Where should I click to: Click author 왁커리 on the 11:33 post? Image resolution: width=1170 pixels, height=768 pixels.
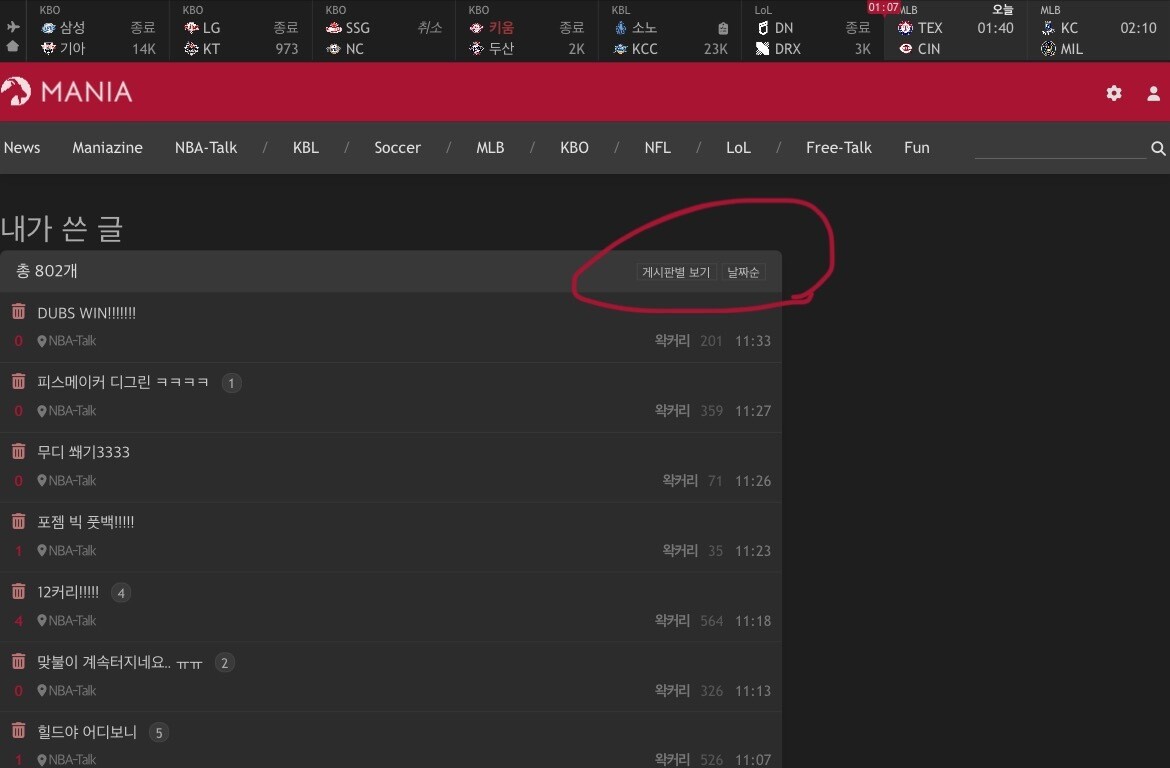(x=672, y=341)
